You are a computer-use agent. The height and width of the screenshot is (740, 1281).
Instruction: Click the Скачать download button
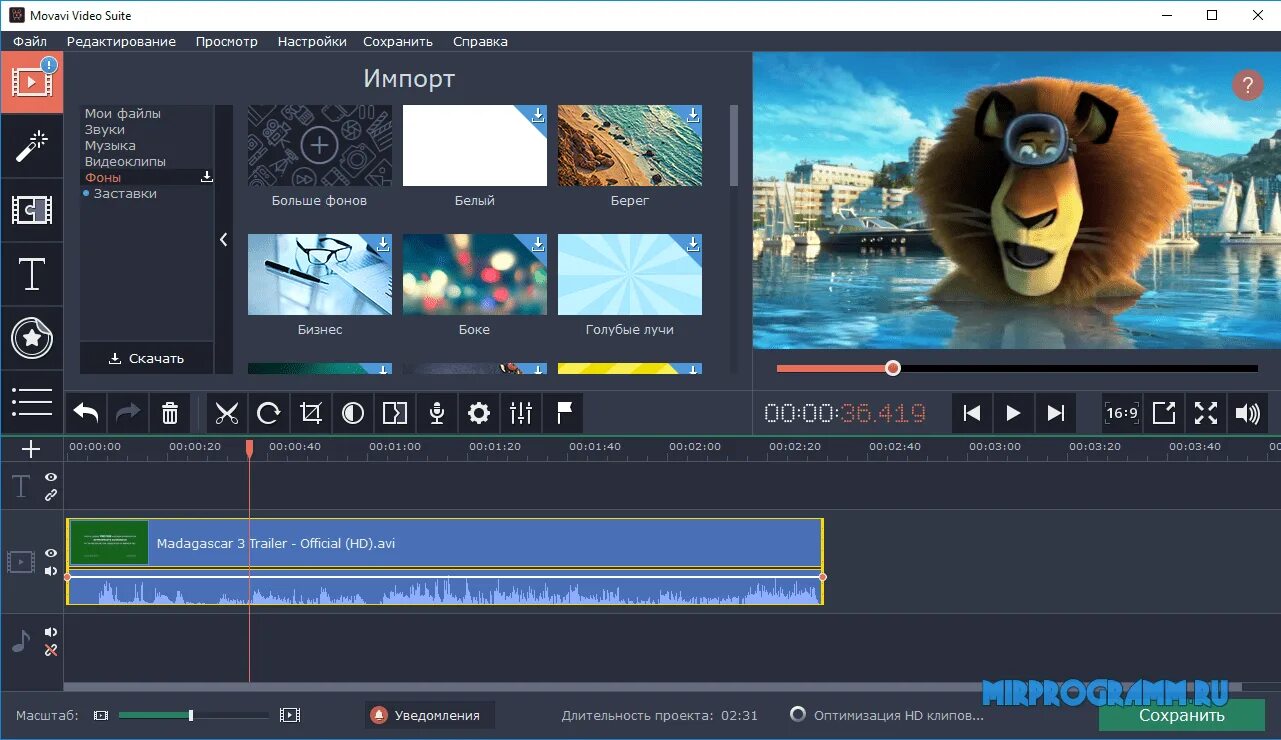click(147, 358)
